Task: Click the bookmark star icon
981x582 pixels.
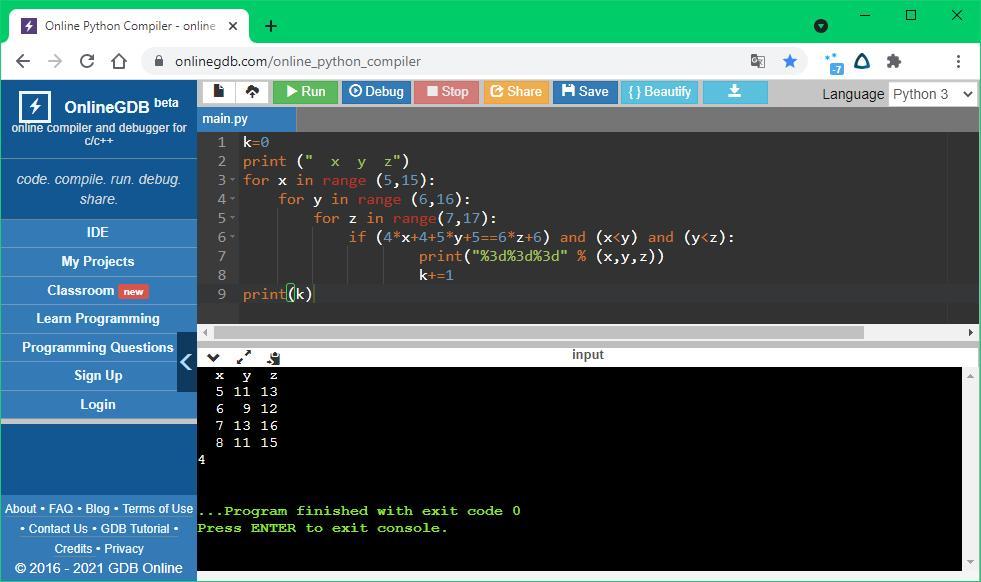Action: 790,61
